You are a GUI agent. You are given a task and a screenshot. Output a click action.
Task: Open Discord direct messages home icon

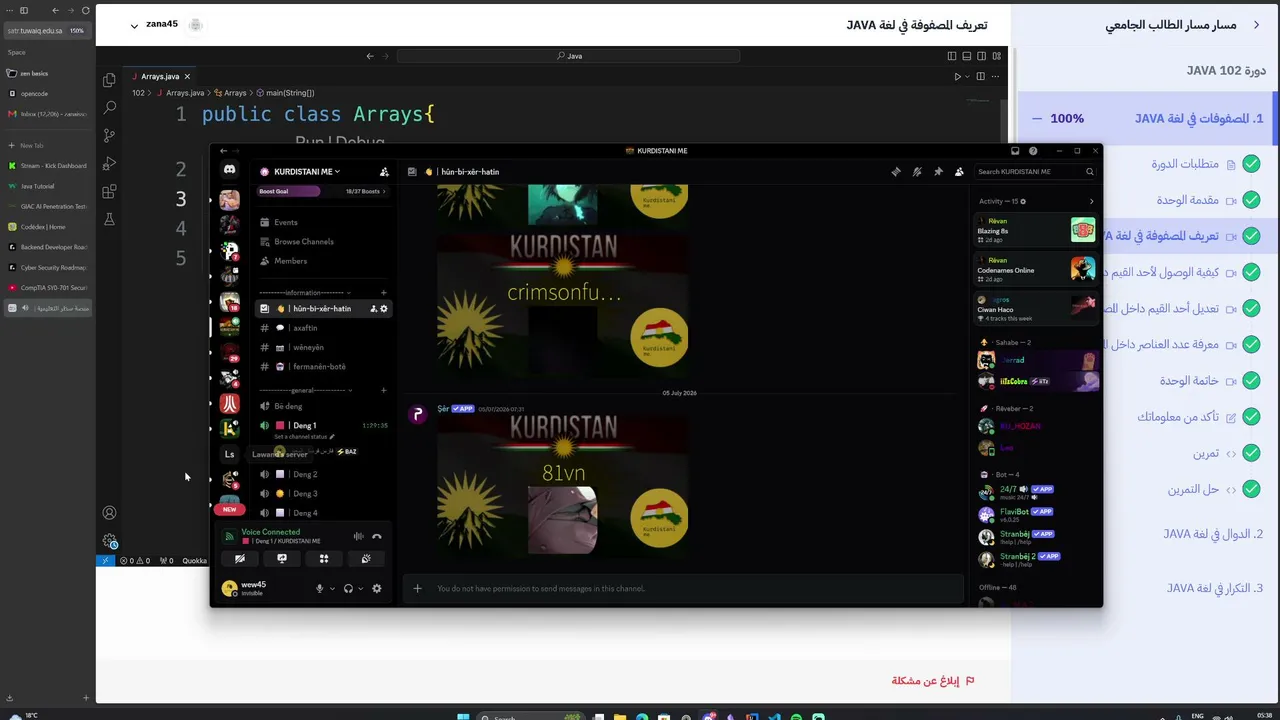(229, 171)
